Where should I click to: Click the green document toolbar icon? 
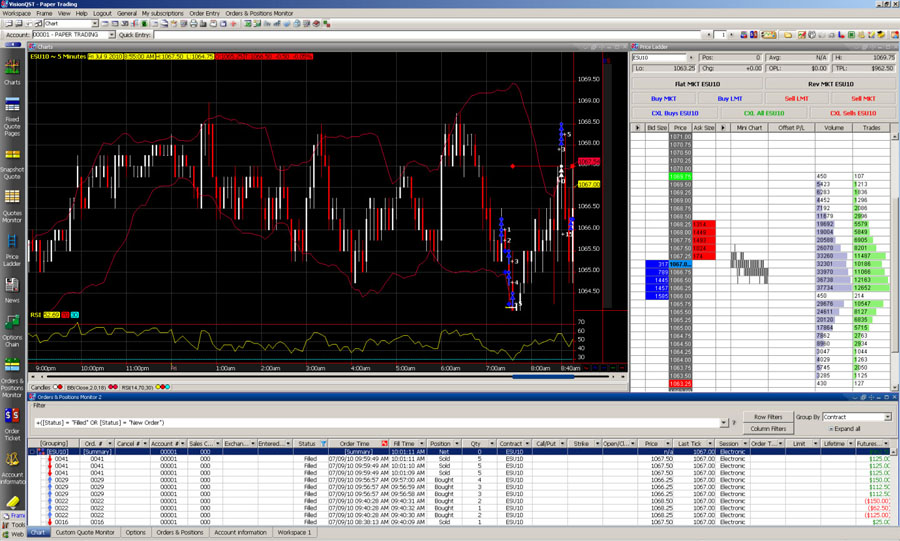click(145, 24)
